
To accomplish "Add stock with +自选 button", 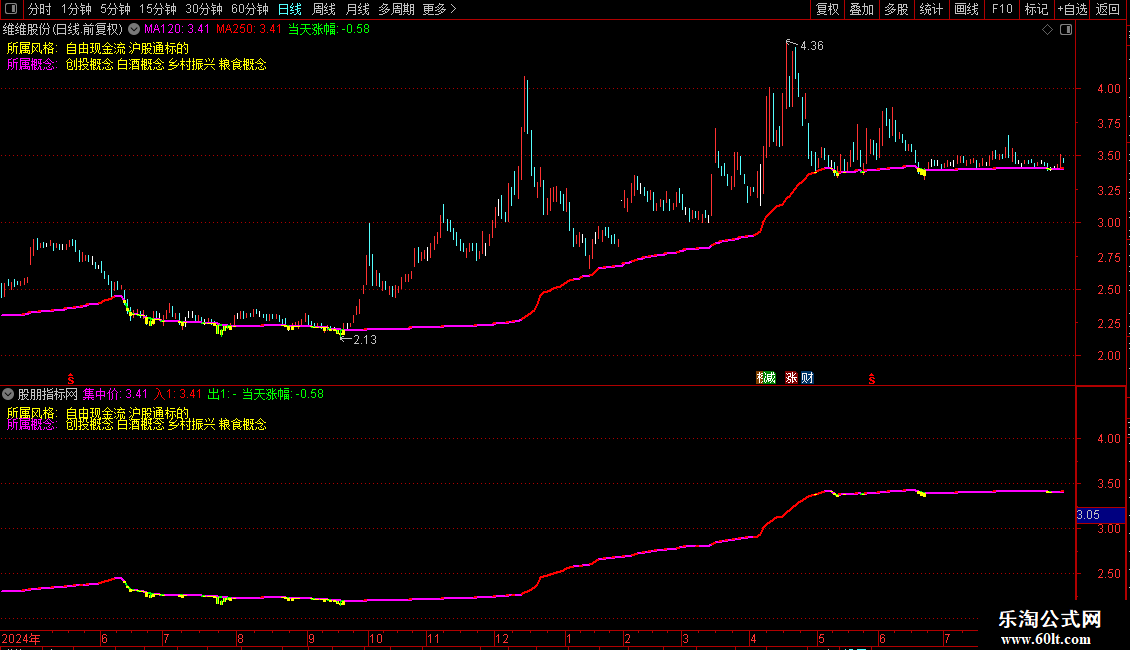I will click(1072, 9).
